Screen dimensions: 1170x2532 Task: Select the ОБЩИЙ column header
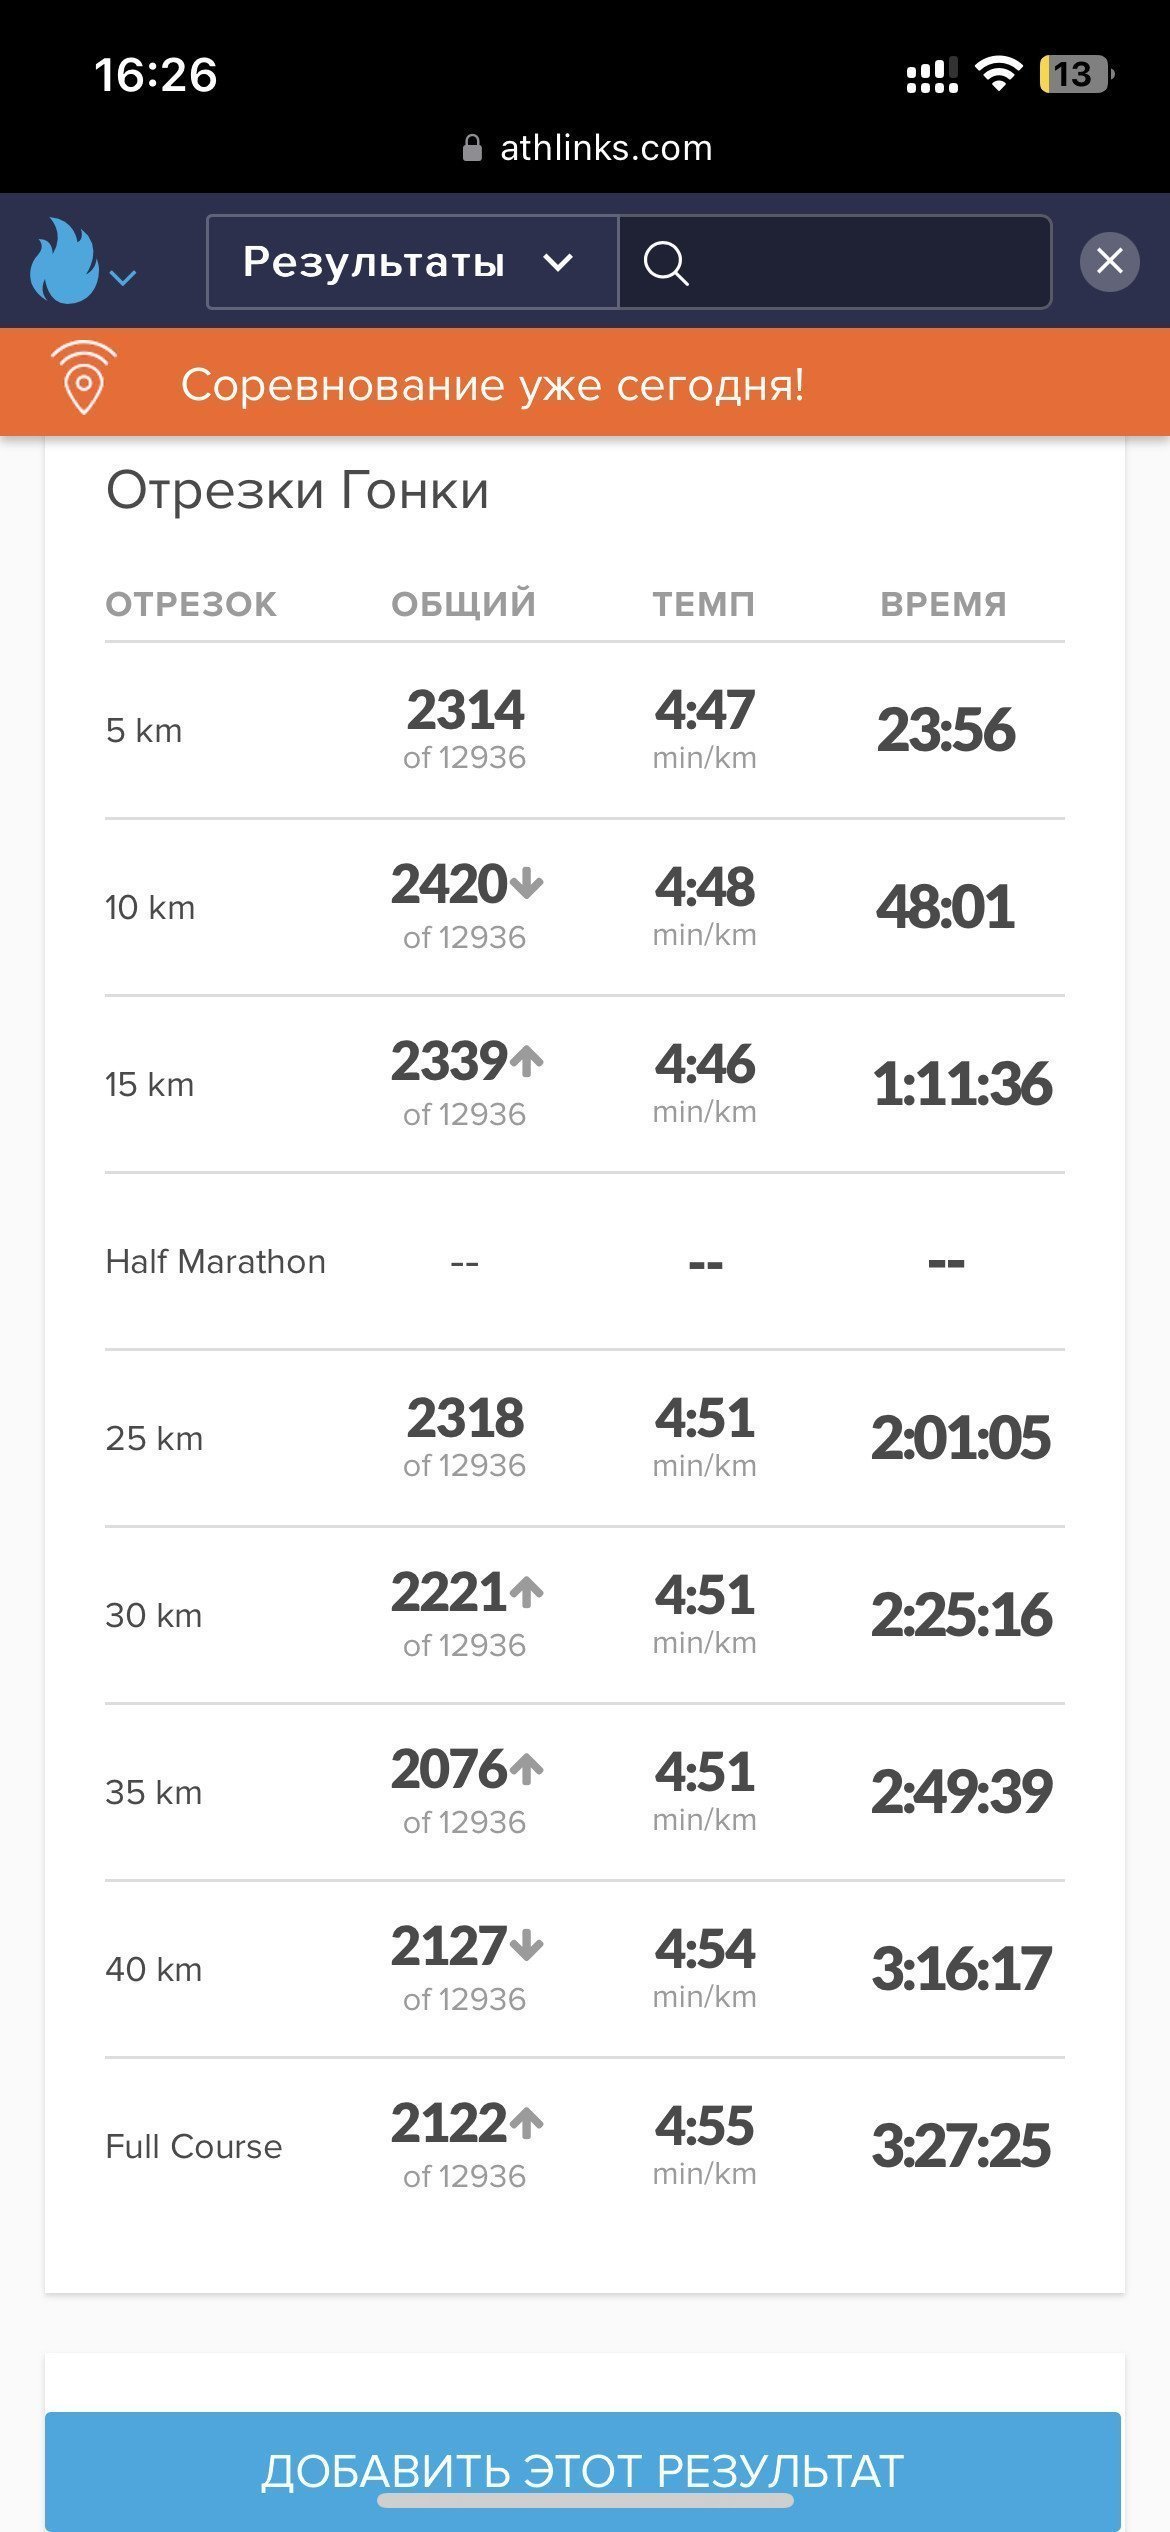click(464, 604)
